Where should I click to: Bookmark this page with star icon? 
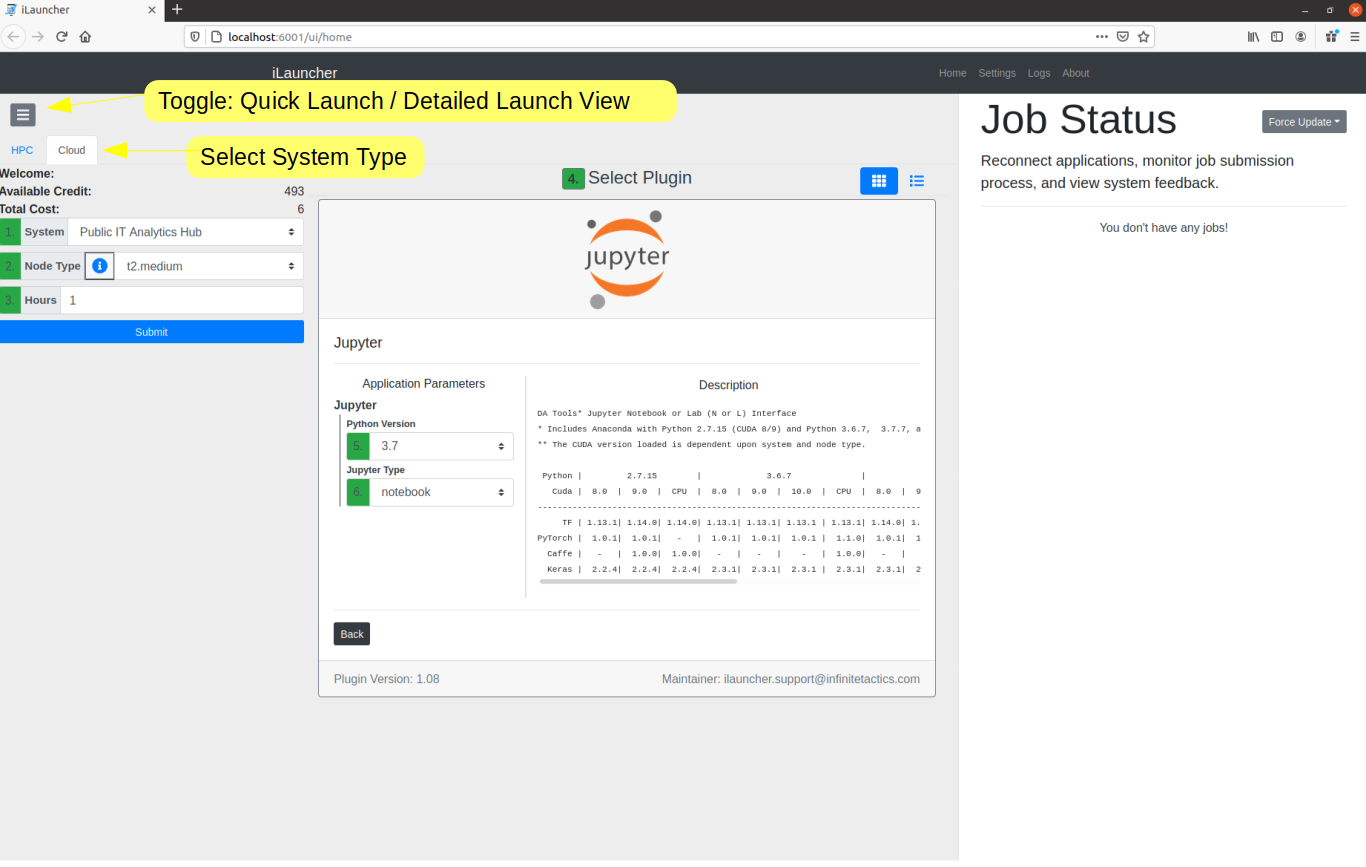[x=1144, y=36]
